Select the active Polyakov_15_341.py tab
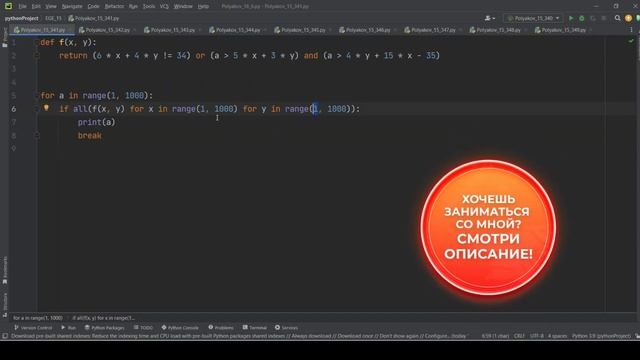The height and width of the screenshot is (360, 640). point(42,30)
